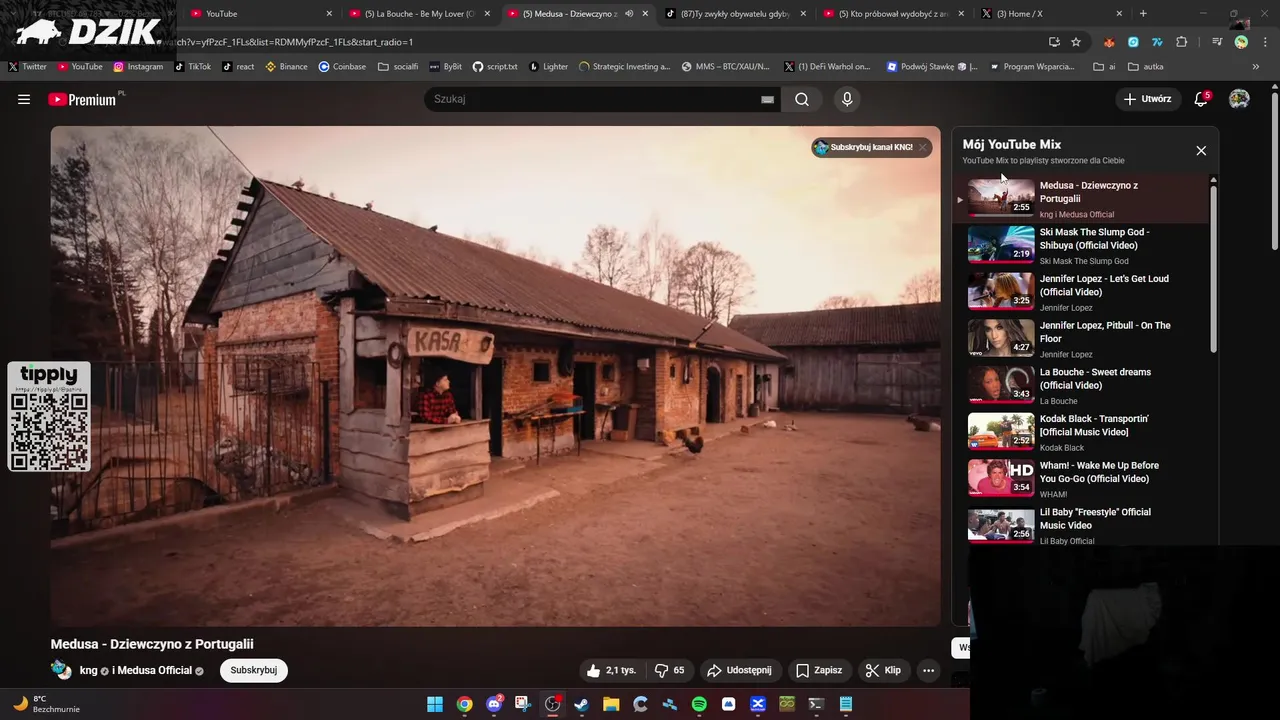
Task: Open a new browser tab
Action: point(1143,14)
